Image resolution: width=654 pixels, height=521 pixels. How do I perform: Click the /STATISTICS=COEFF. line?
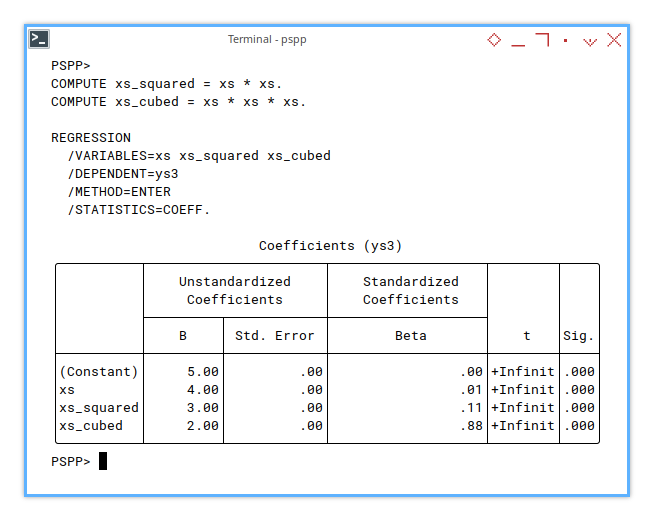[x=139, y=209]
